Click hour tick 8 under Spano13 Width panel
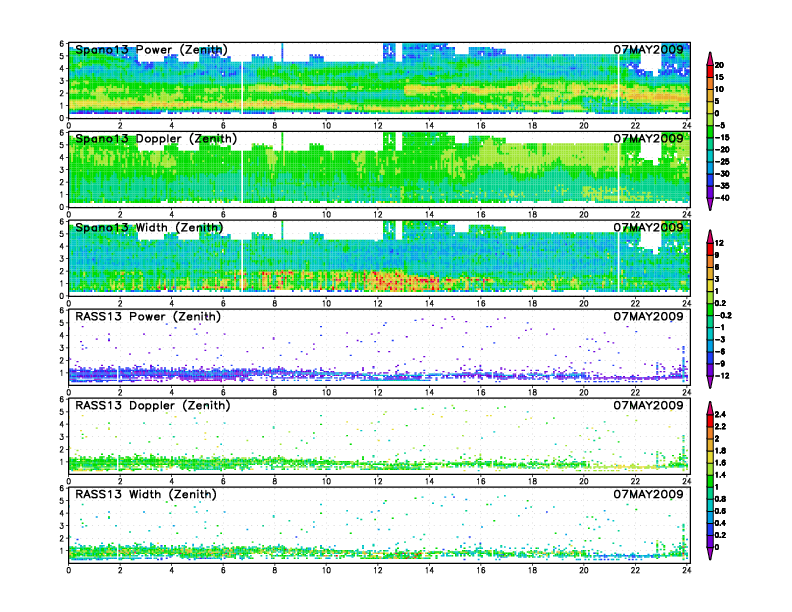792x612 pixels. (x=275, y=303)
